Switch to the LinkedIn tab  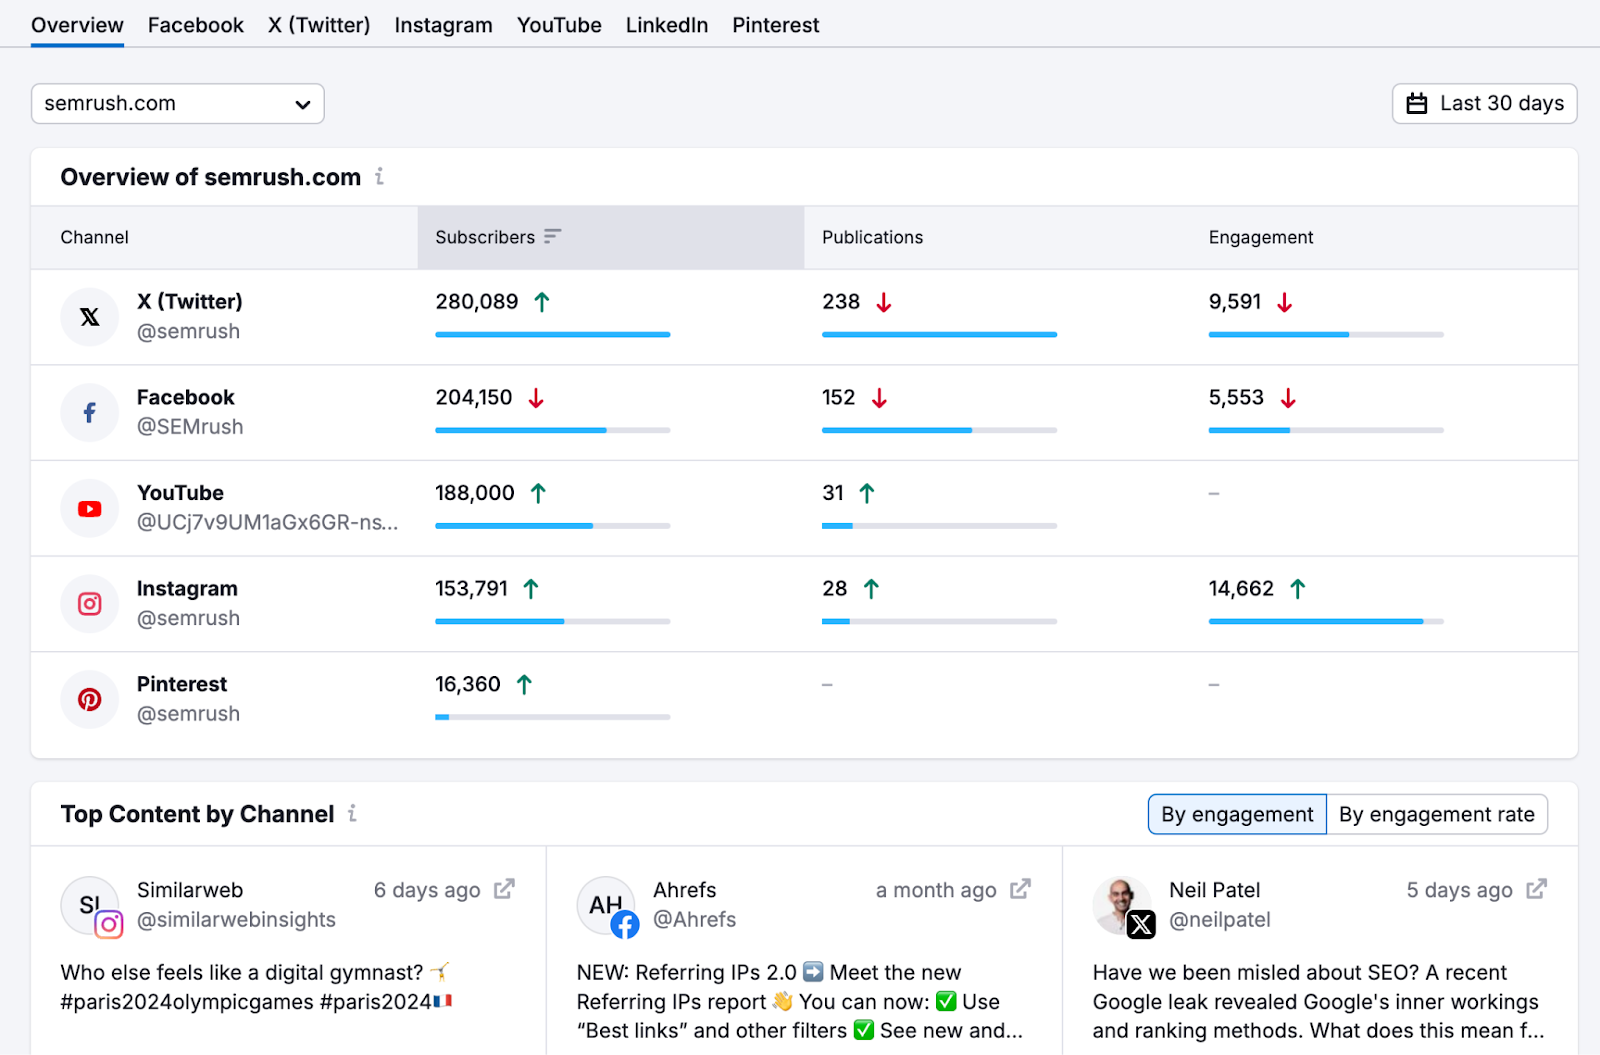coord(666,25)
